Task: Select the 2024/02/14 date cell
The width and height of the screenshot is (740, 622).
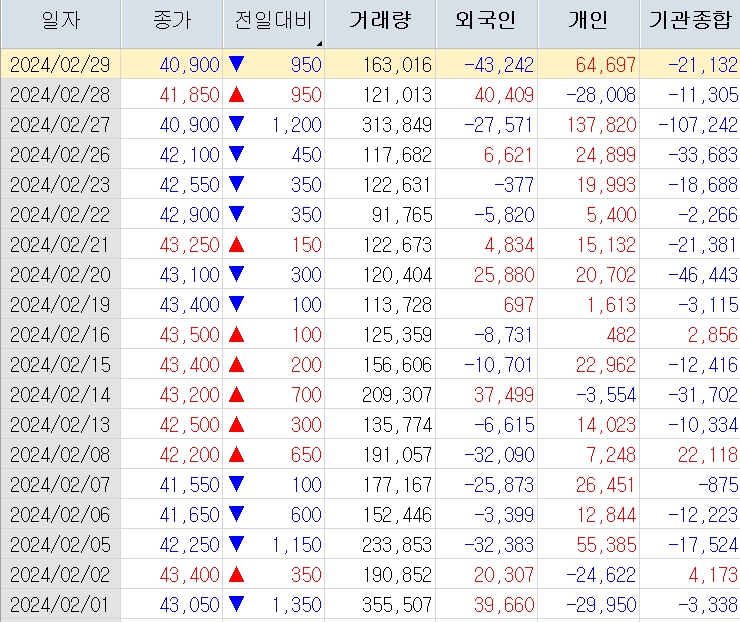Action: [60, 395]
